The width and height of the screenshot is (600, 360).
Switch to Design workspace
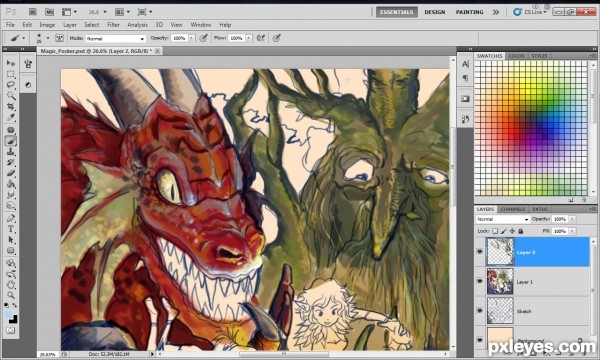435,12
